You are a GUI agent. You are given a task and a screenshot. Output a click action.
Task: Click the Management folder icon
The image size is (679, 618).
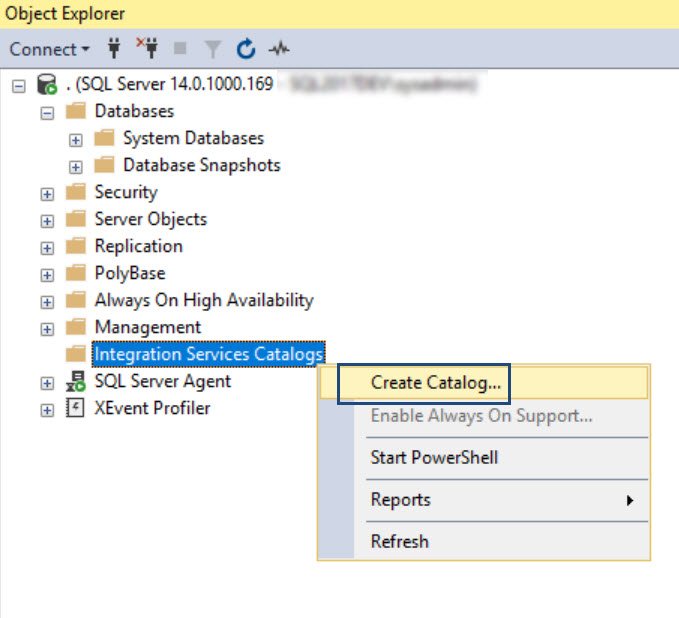[x=76, y=327]
